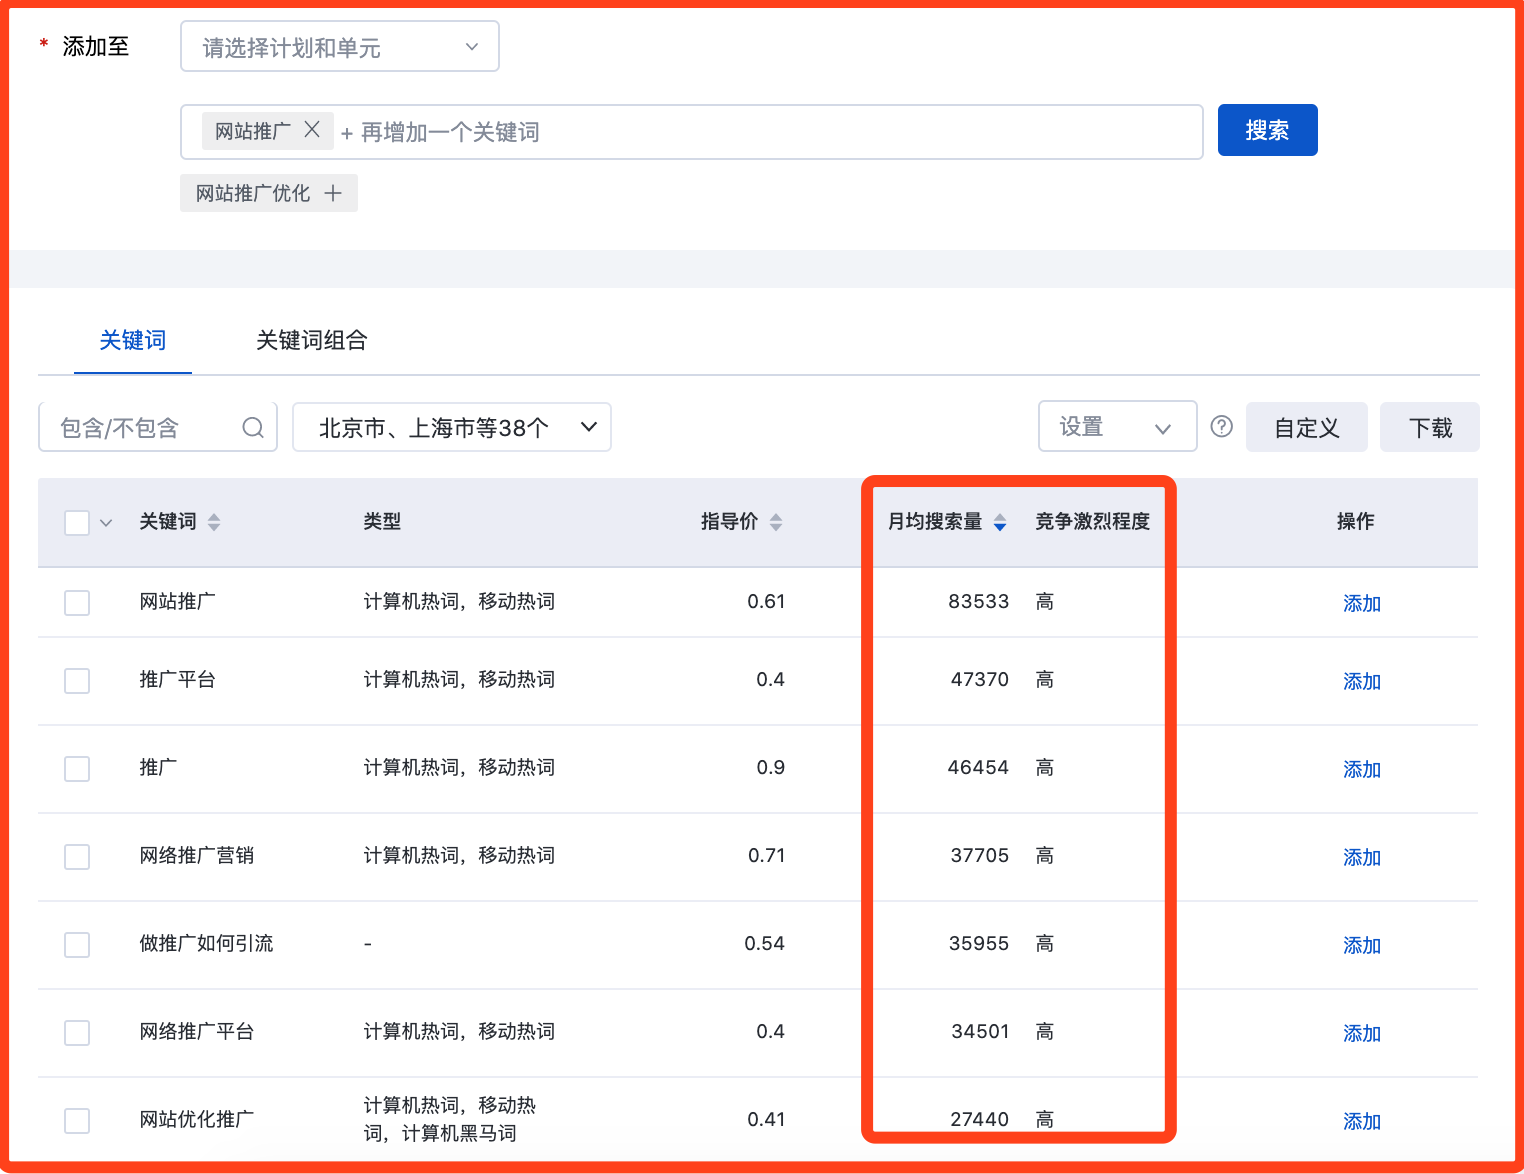Viewport: 1524px width, 1174px height.
Task: Sort by 关键词 column arrows
Action: click(214, 522)
